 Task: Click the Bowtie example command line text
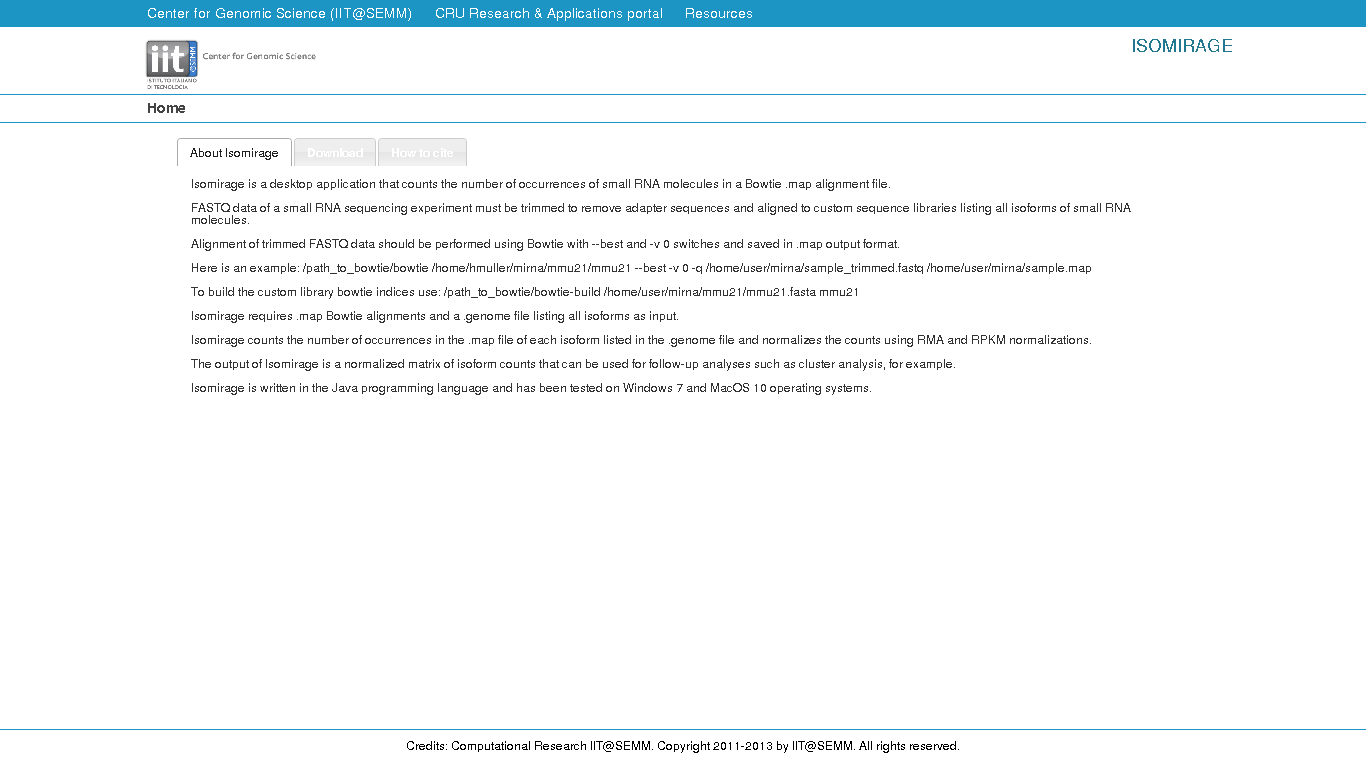(640, 268)
